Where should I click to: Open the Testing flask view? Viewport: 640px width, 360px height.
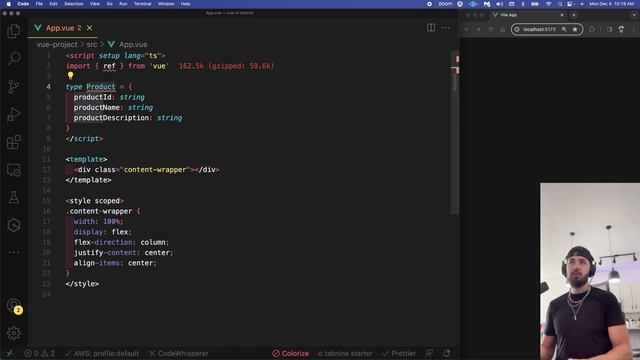point(13,198)
